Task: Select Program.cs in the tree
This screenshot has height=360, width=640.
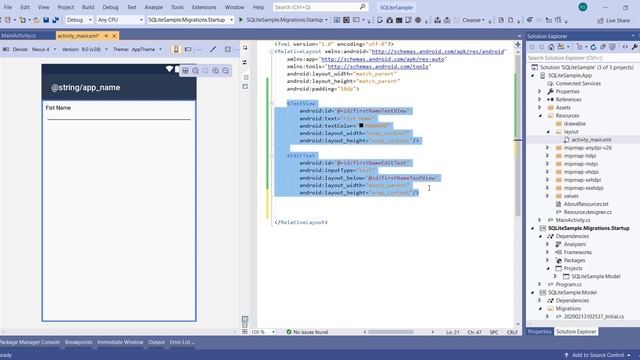Action: [568, 284]
